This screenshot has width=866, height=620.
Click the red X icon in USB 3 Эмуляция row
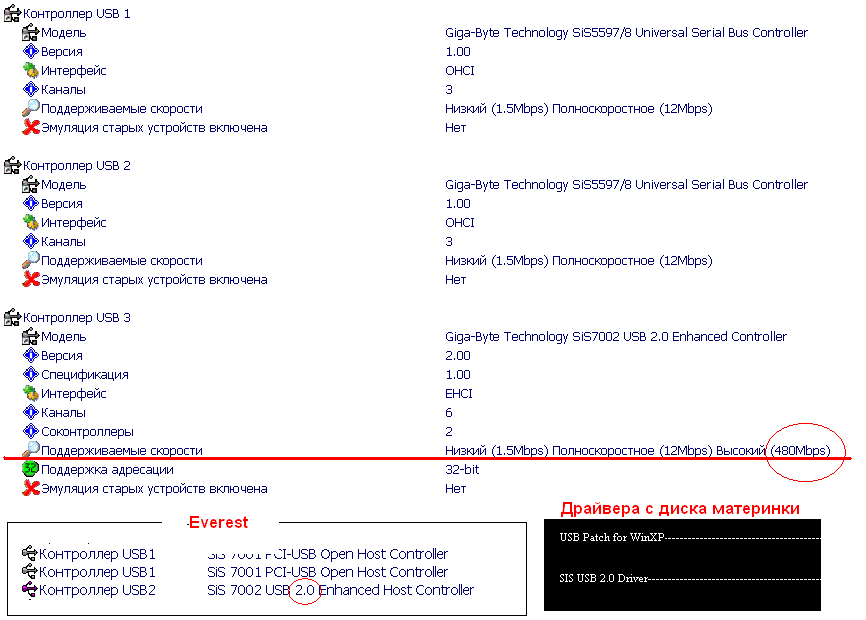click(31, 489)
